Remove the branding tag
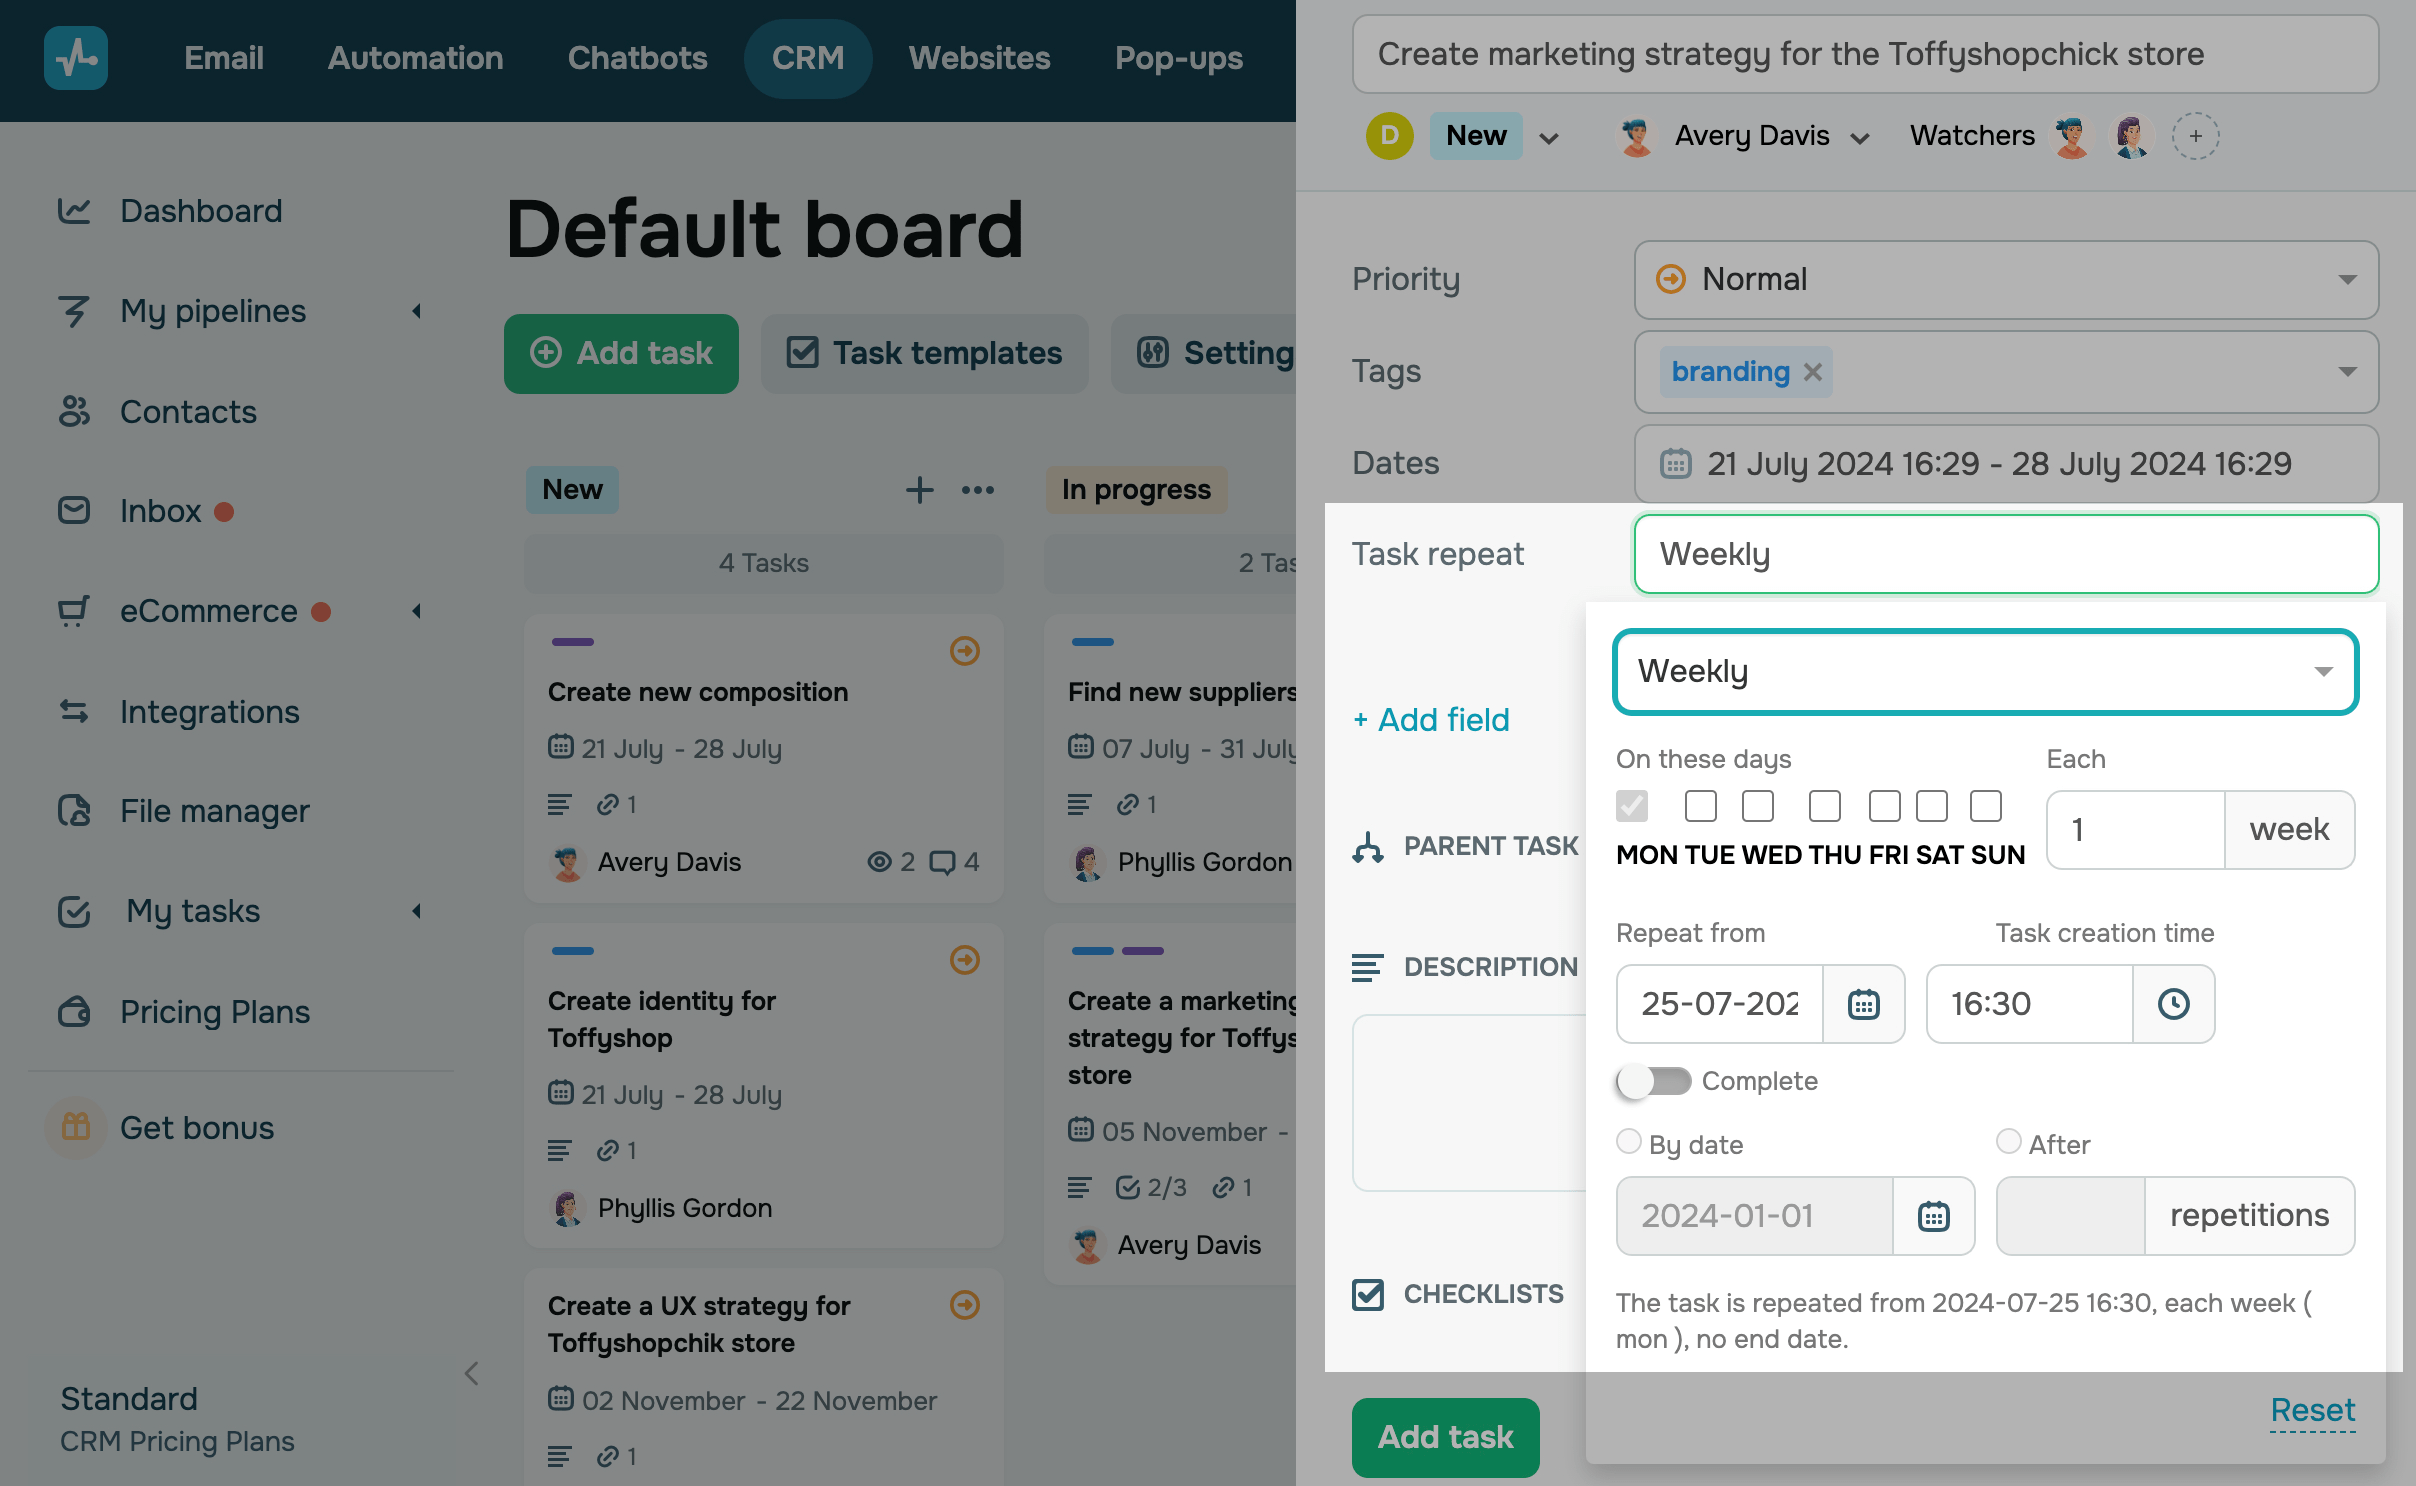The image size is (2416, 1486). tap(1813, 372)
